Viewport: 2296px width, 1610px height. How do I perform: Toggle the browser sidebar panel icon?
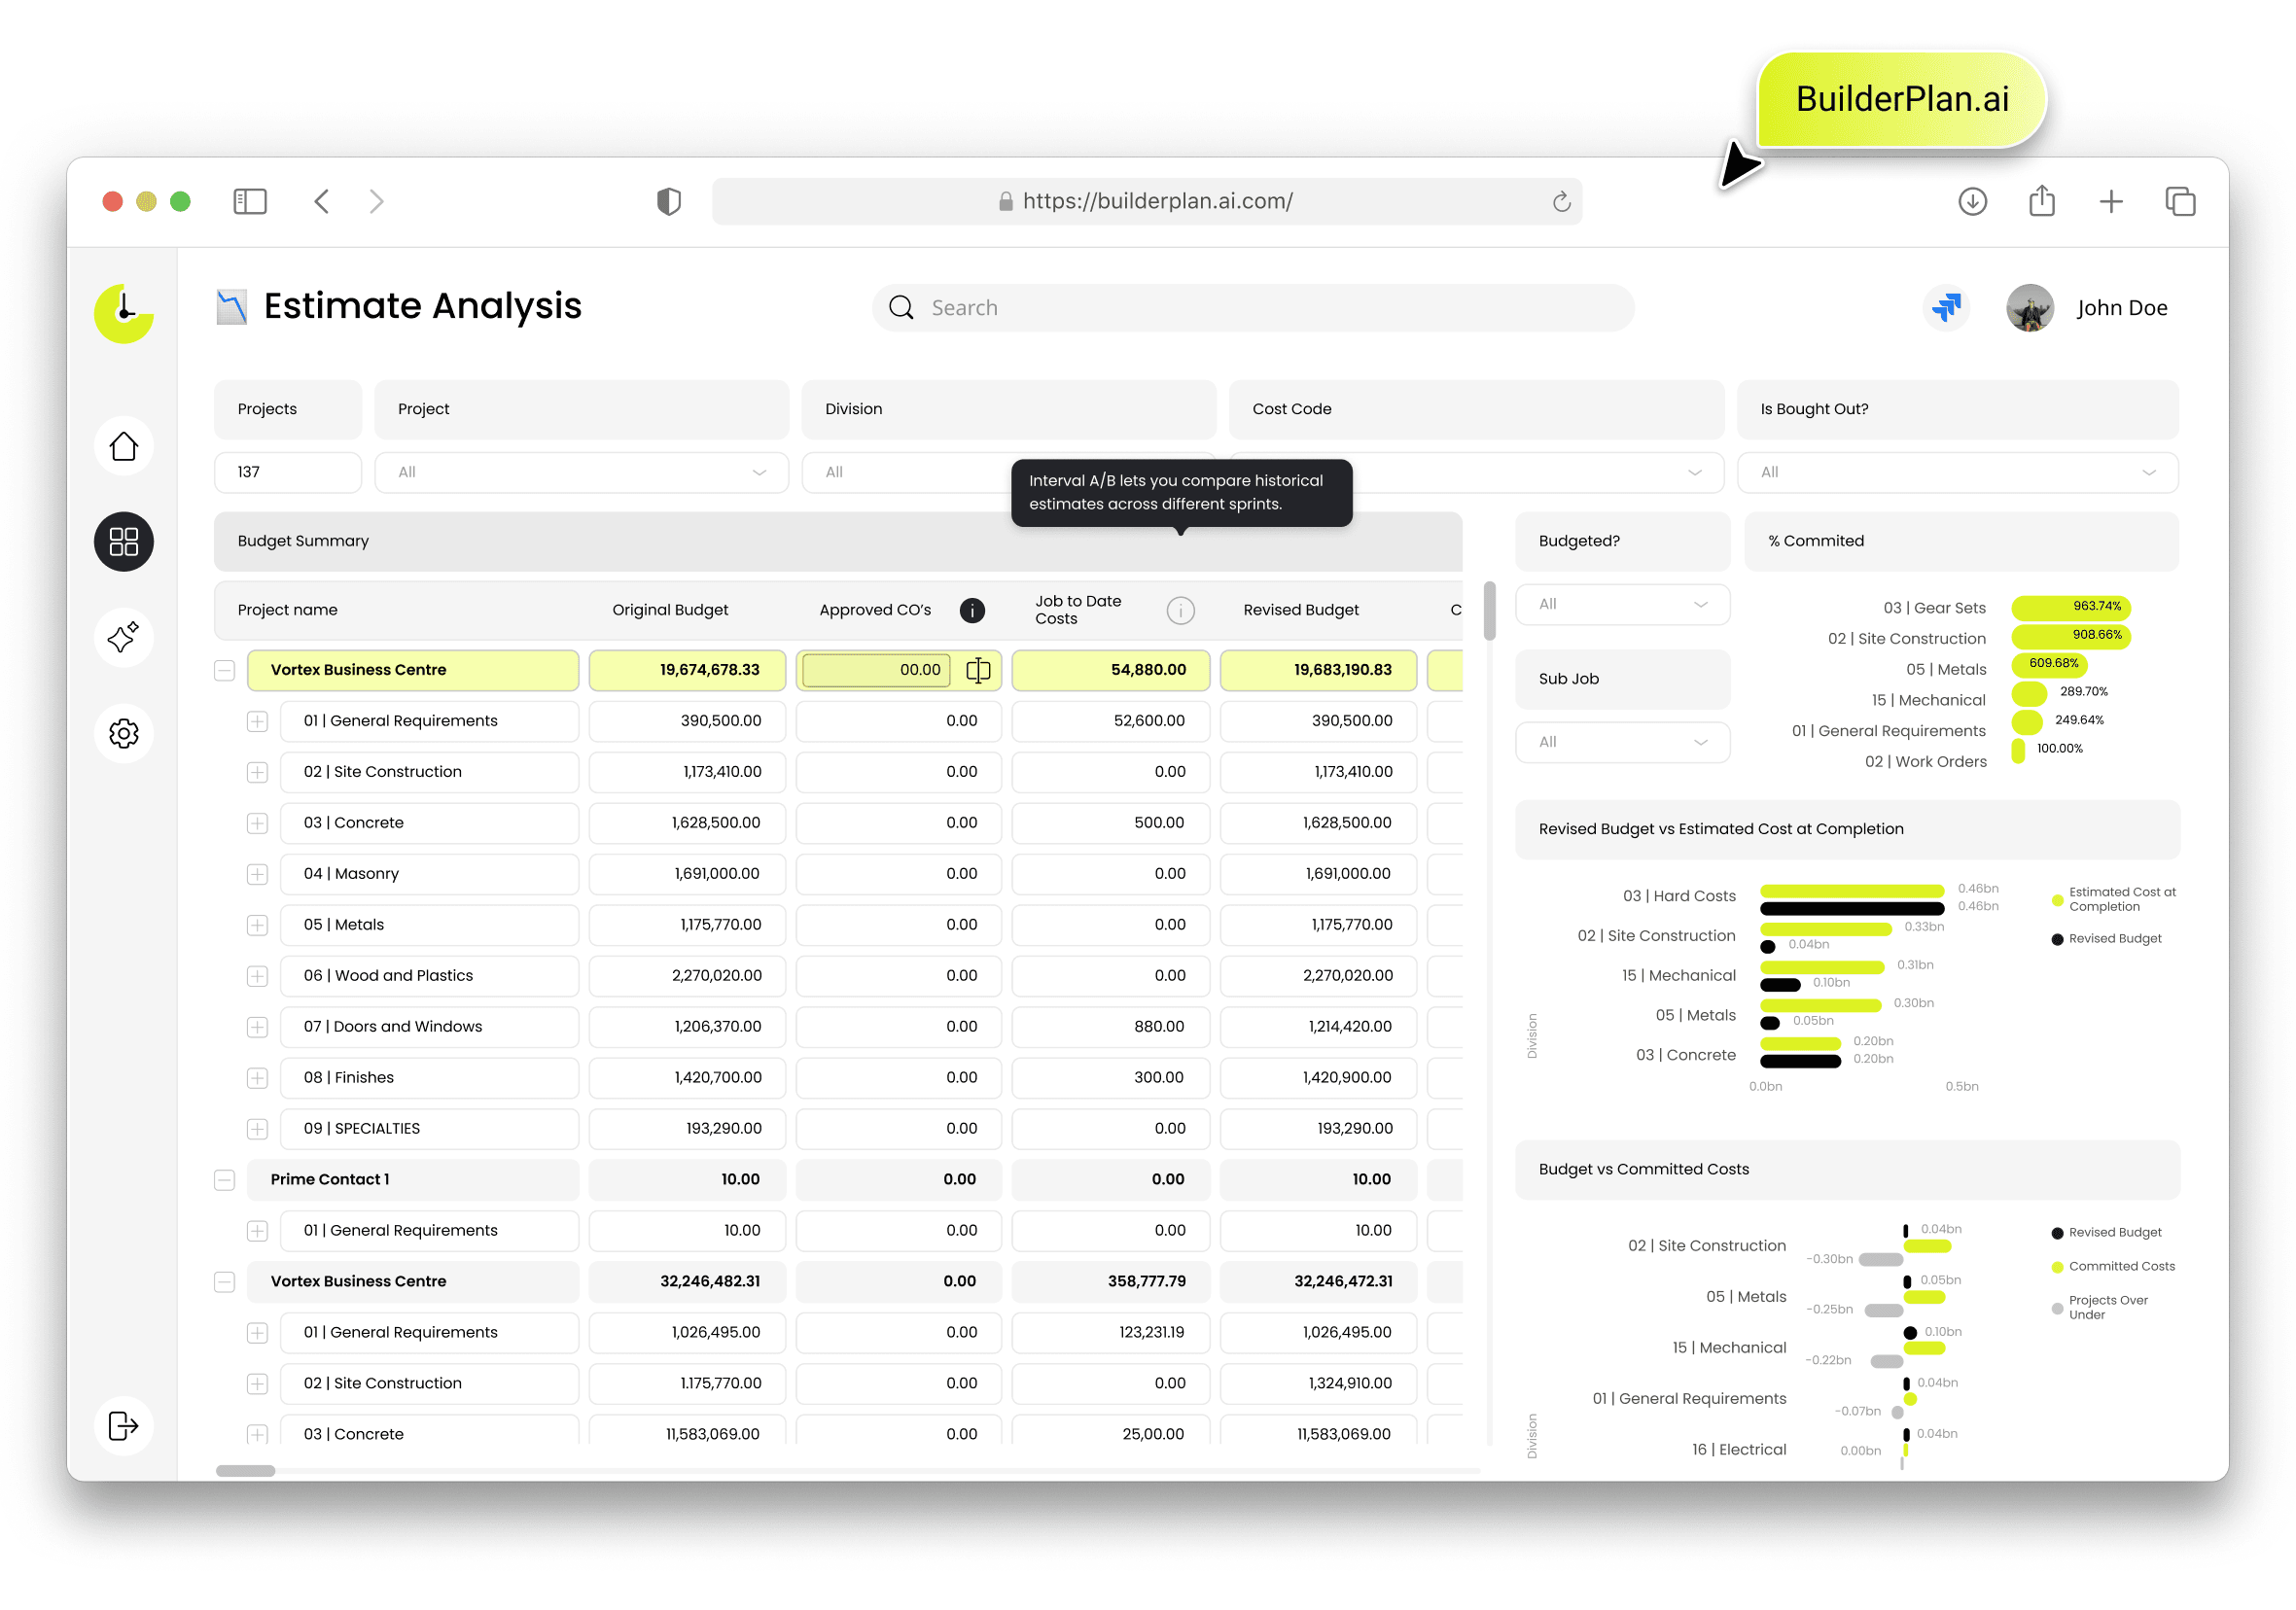tap(250, 201)
